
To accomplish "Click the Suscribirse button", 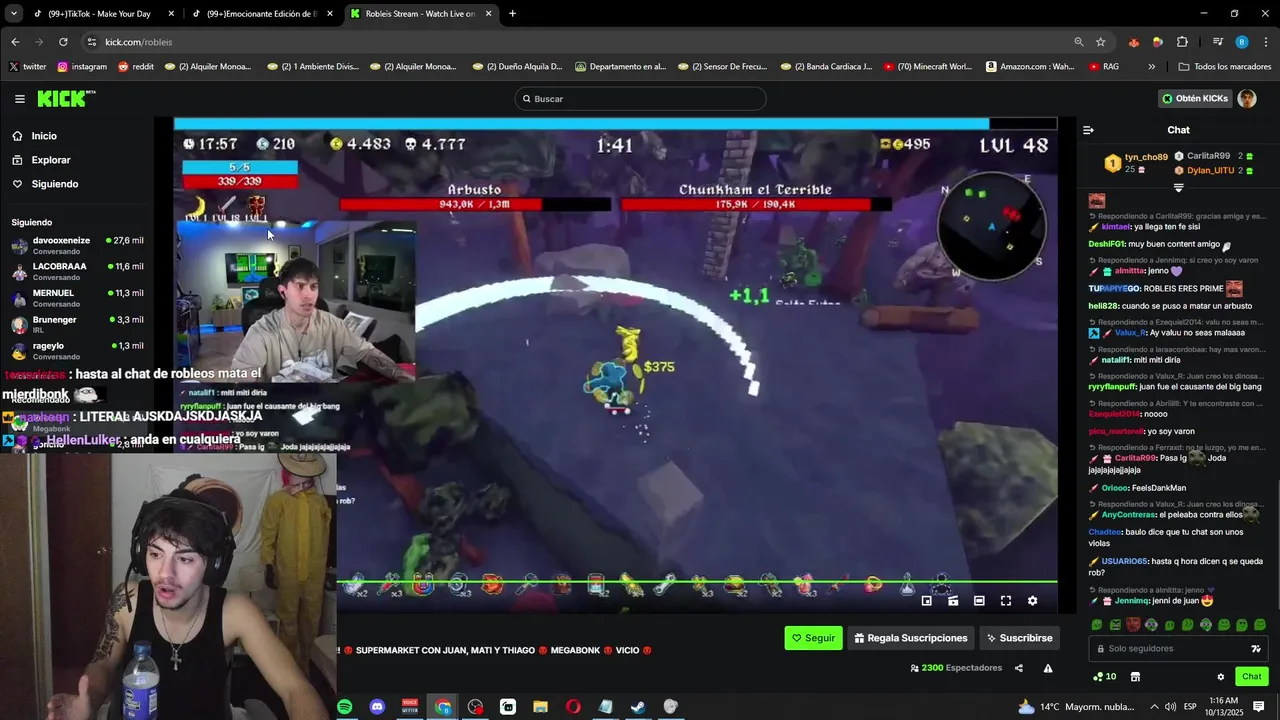I will click(1019, 638).
